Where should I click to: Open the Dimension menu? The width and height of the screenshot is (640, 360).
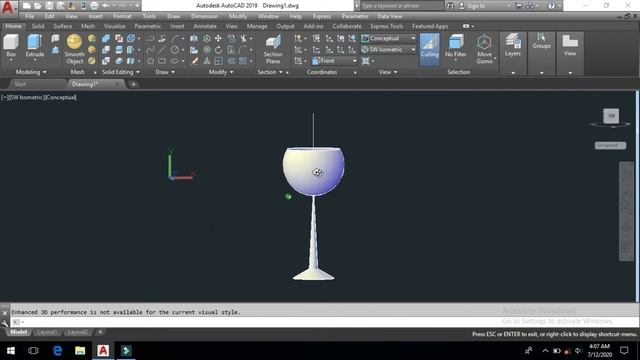204,16
